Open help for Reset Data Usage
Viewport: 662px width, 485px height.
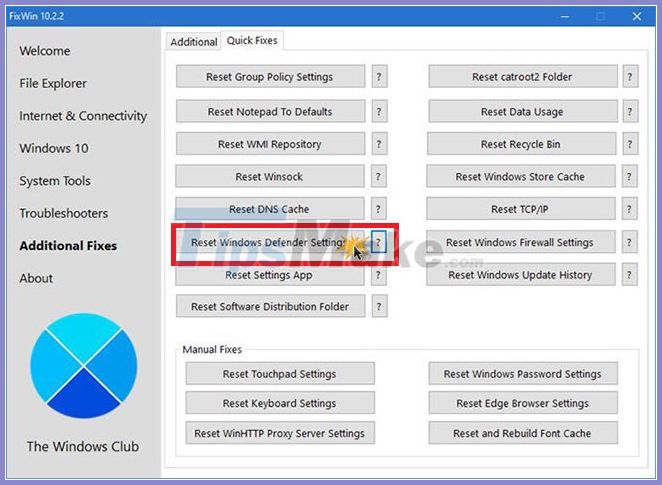coord(630,111)
